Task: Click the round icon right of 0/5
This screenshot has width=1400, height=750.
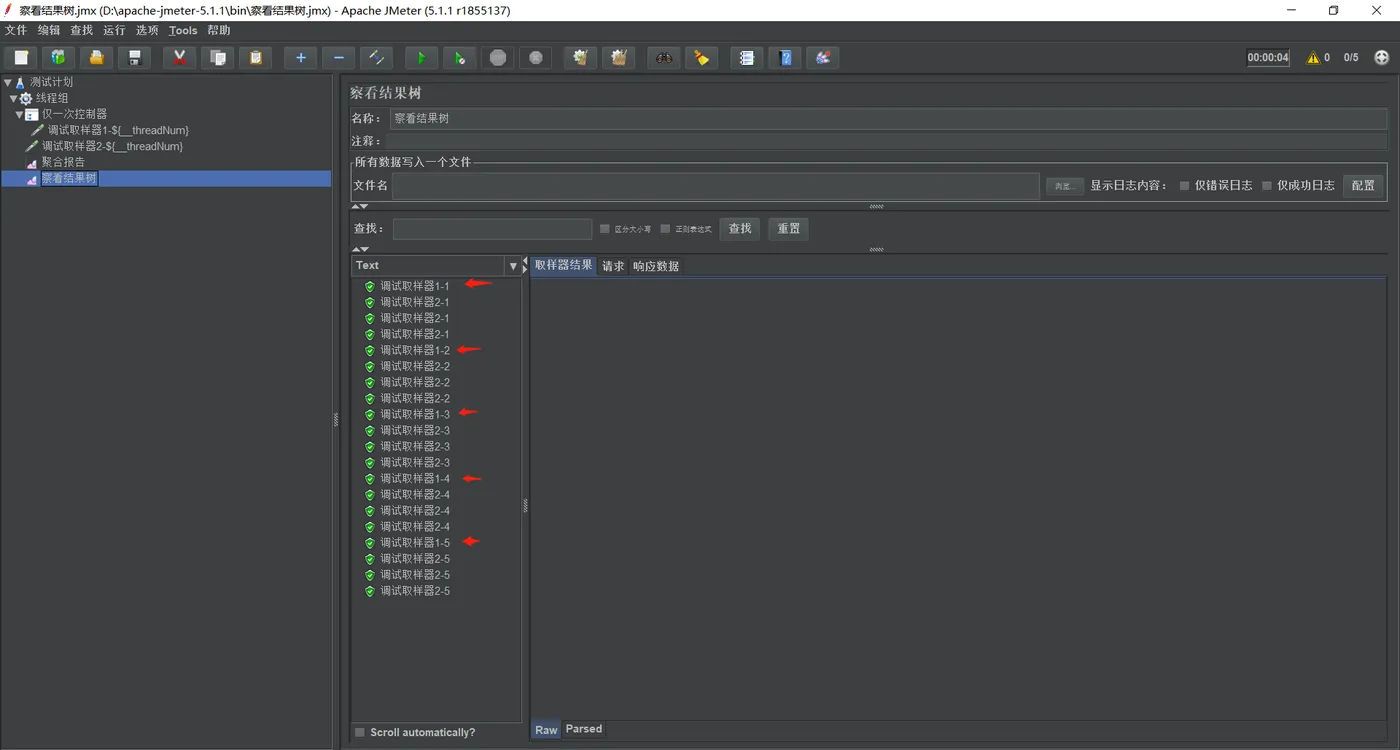Action: (1382, 58)
